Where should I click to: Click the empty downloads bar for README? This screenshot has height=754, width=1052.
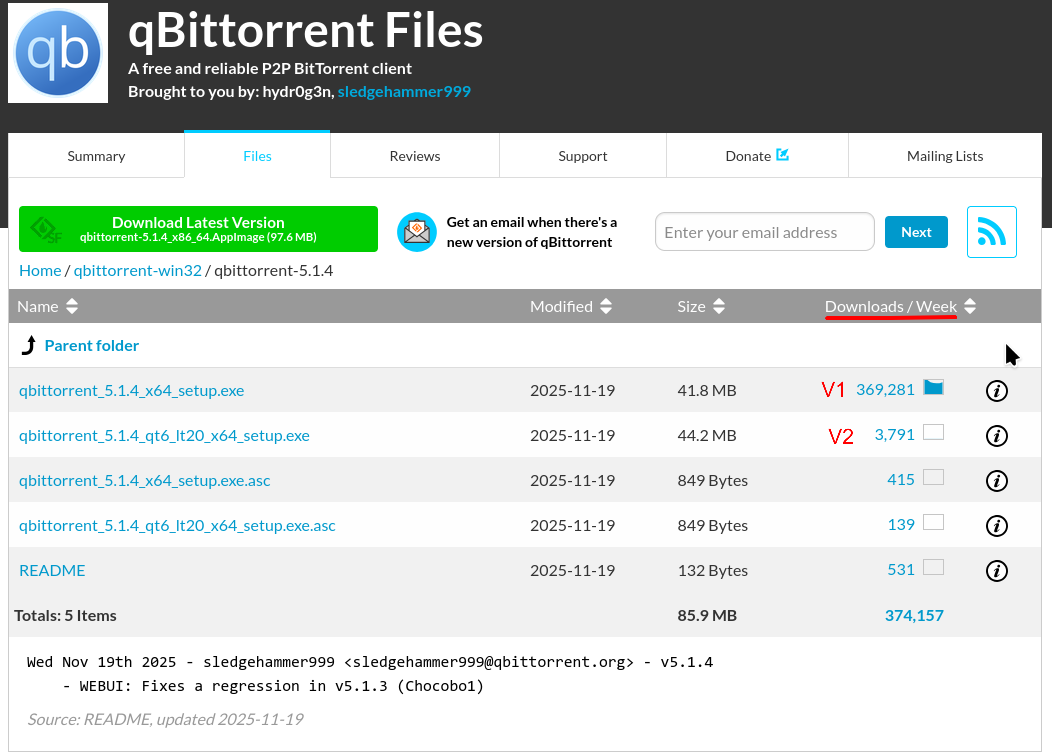(x=933, y=567)
